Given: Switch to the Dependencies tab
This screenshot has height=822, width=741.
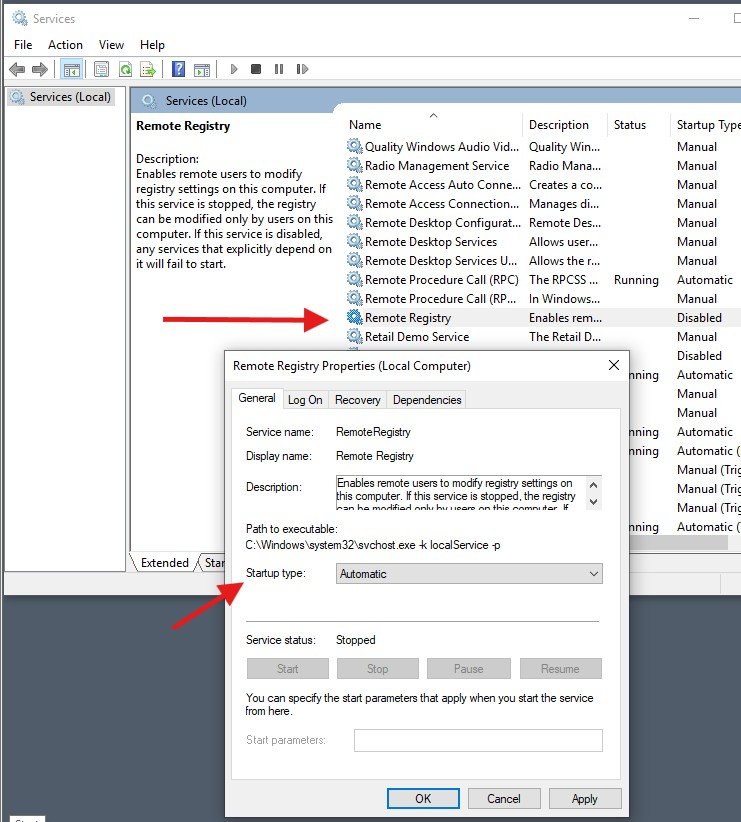Looking at the screenshot, I should pyautogui.click(x=427, y=400).
